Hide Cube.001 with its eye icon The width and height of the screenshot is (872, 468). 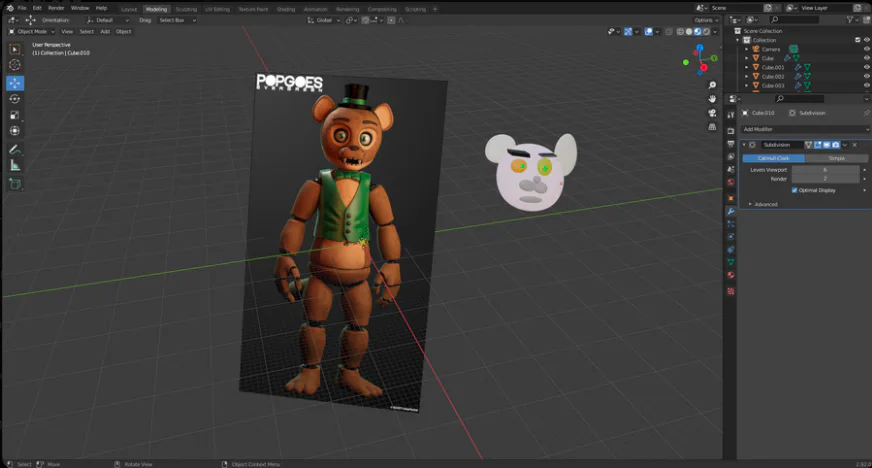pyautogui.click(x=866, y=67)
